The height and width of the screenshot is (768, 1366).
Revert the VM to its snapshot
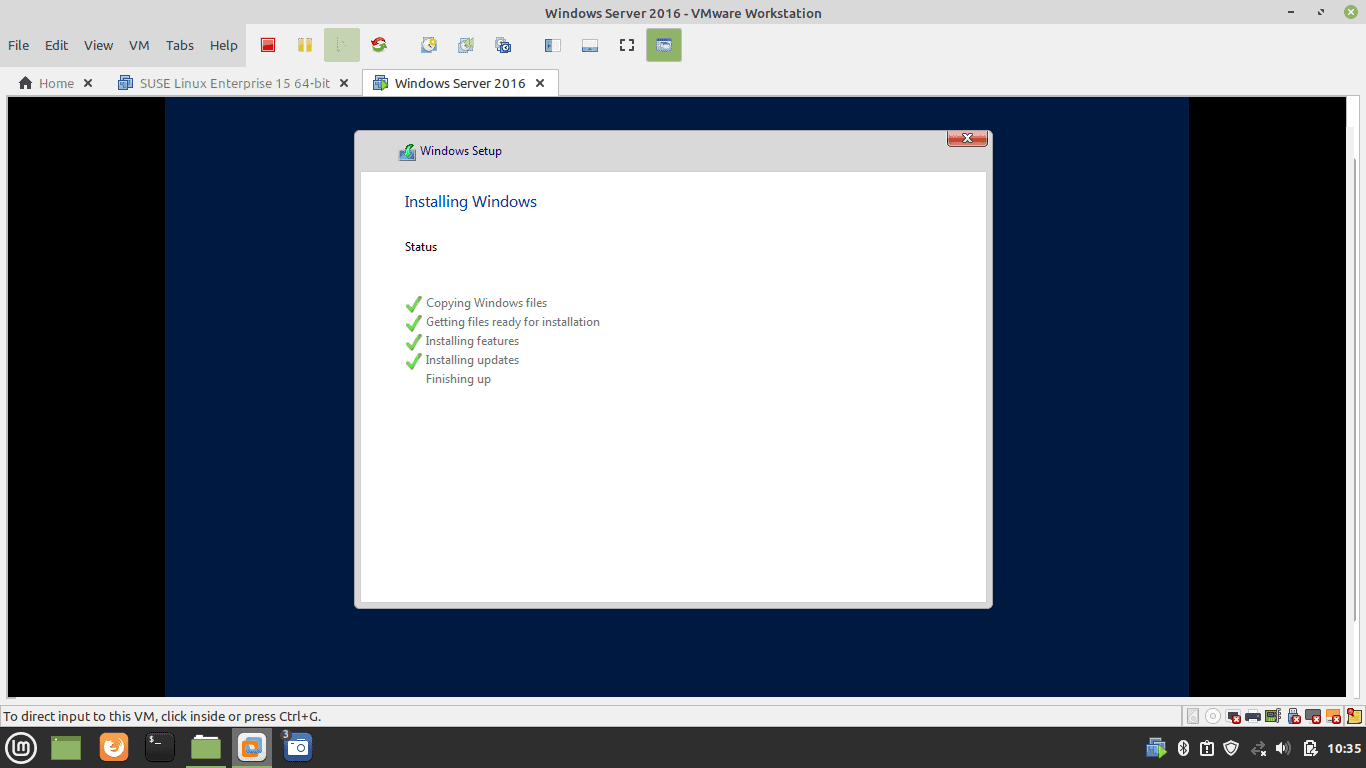point(466,45)
